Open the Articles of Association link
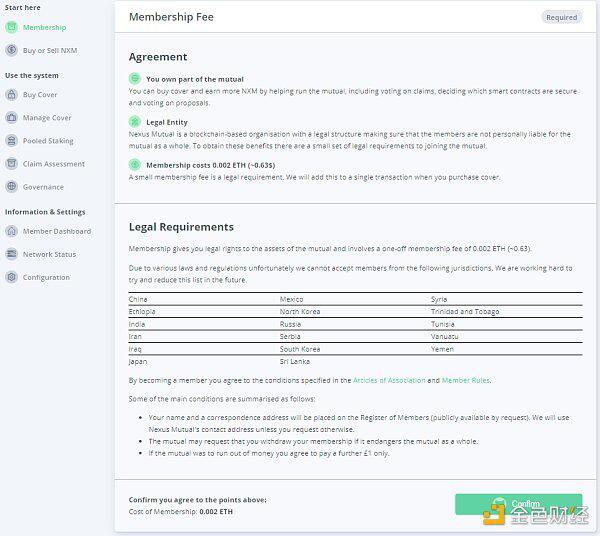 point(389,380)
